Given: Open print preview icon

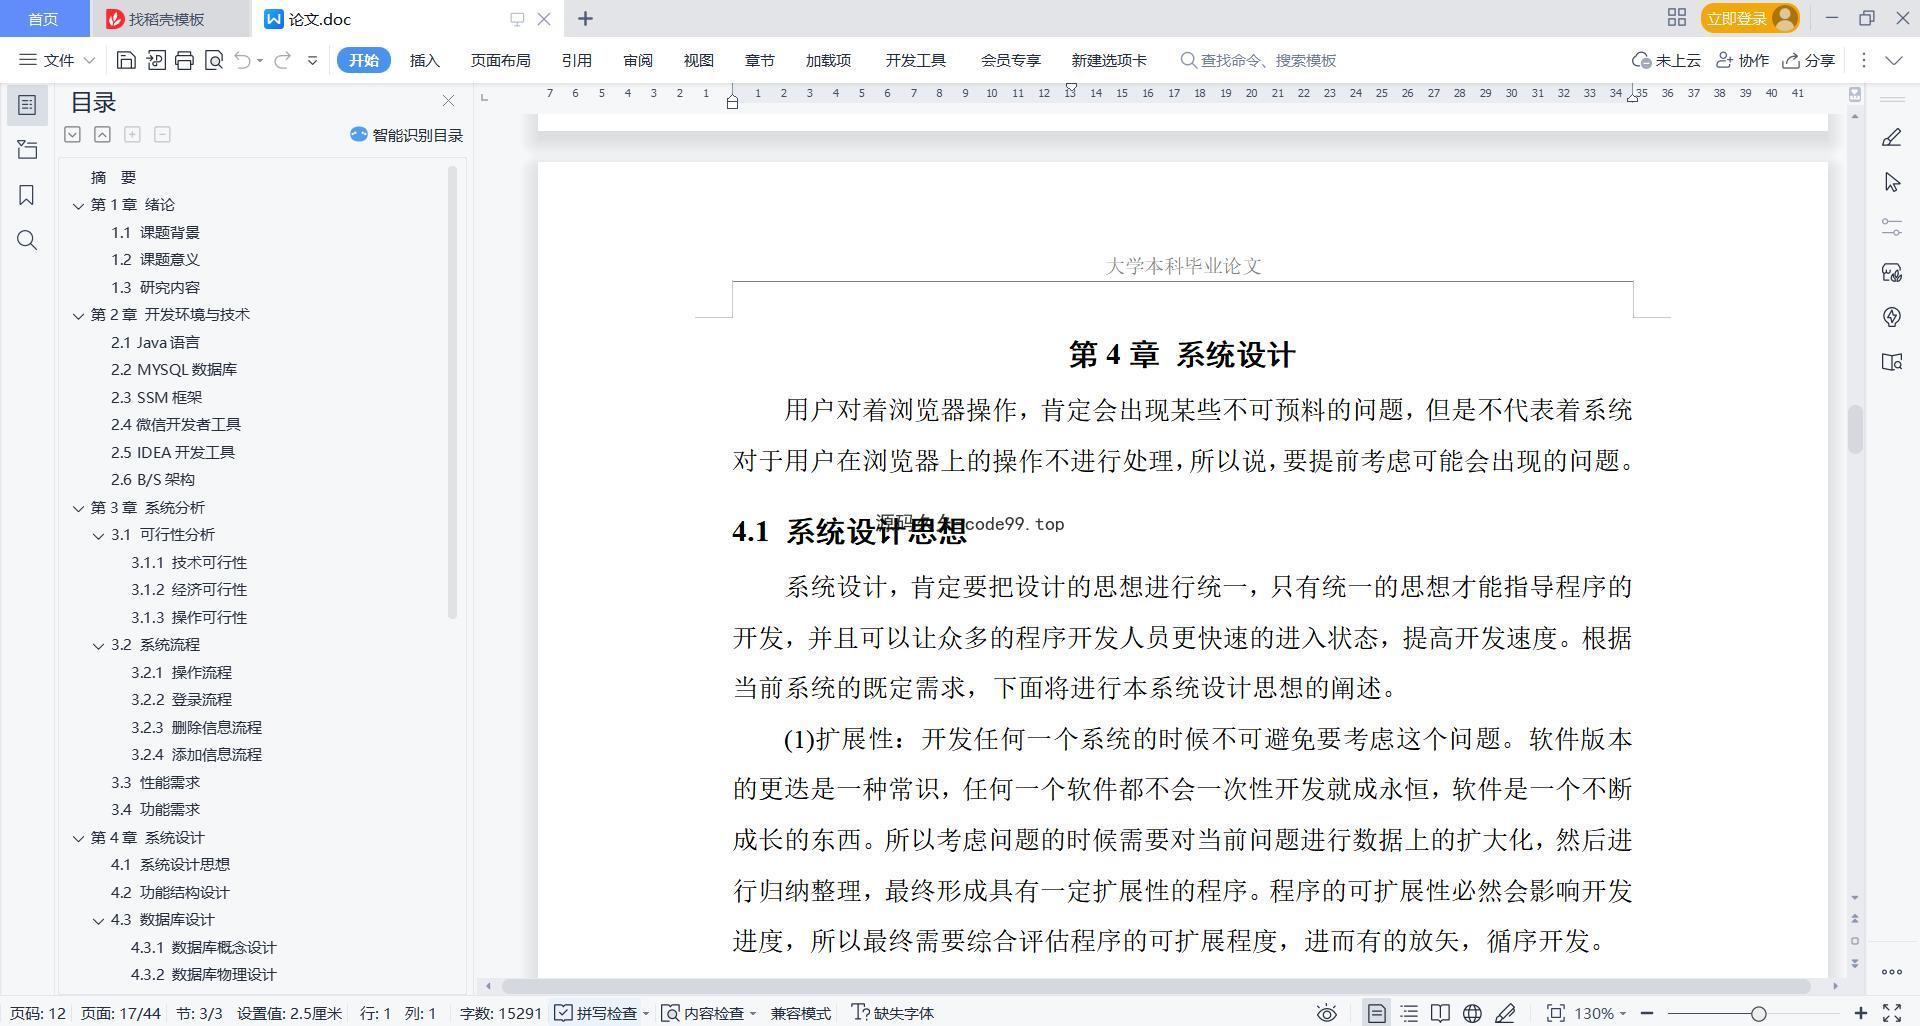Looking at the screenshot, I should coord(213,60).
